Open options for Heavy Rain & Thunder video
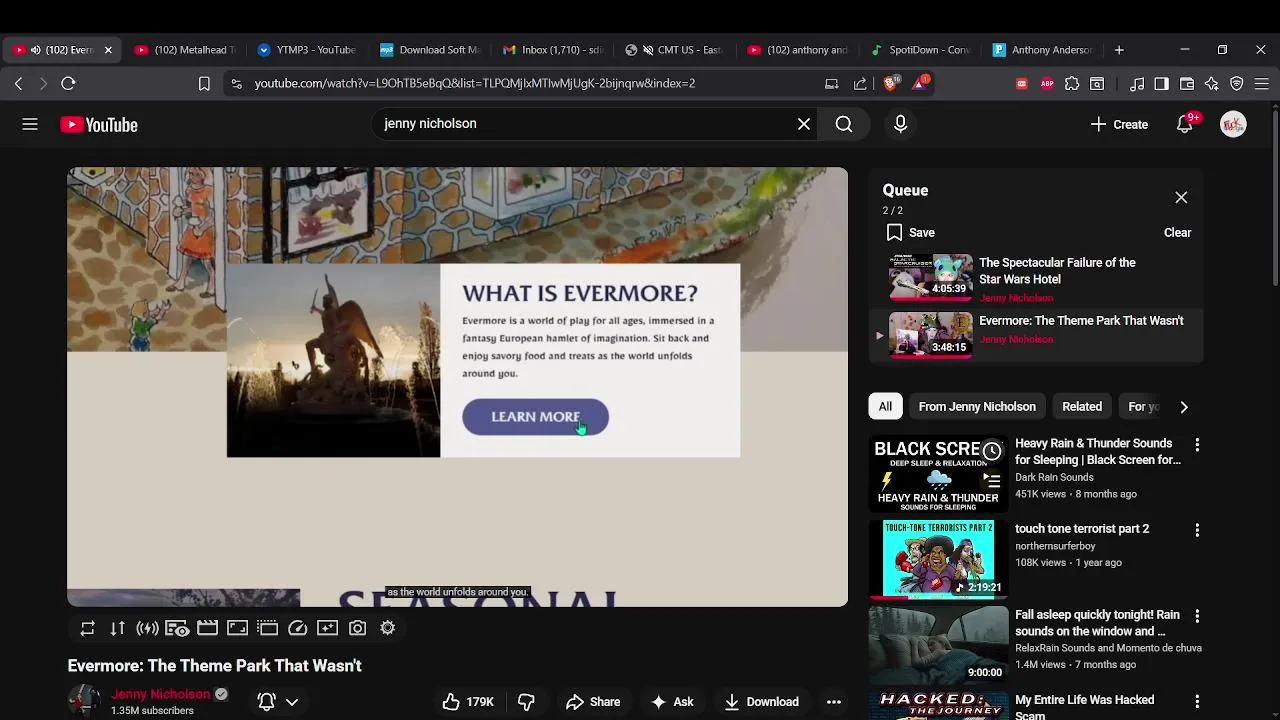1280x720 pixels. (x=1197, y=444)
